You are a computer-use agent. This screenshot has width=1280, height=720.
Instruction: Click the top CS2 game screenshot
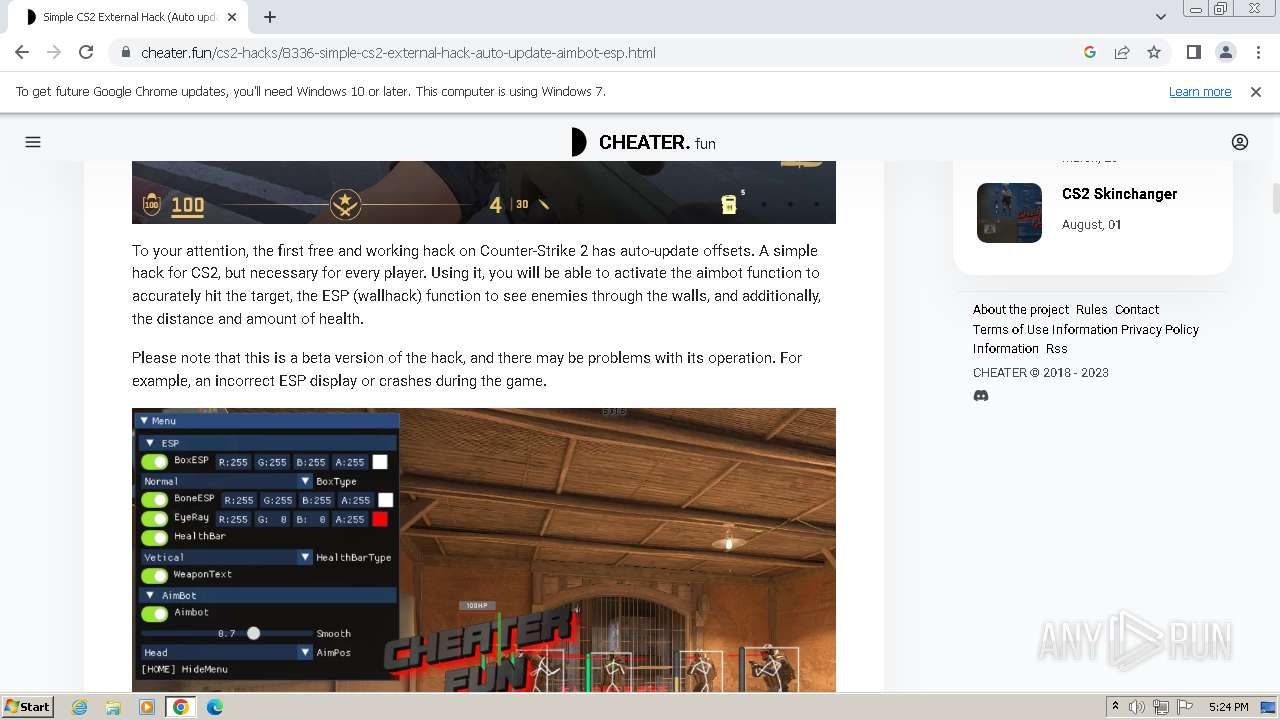[484, 192]
